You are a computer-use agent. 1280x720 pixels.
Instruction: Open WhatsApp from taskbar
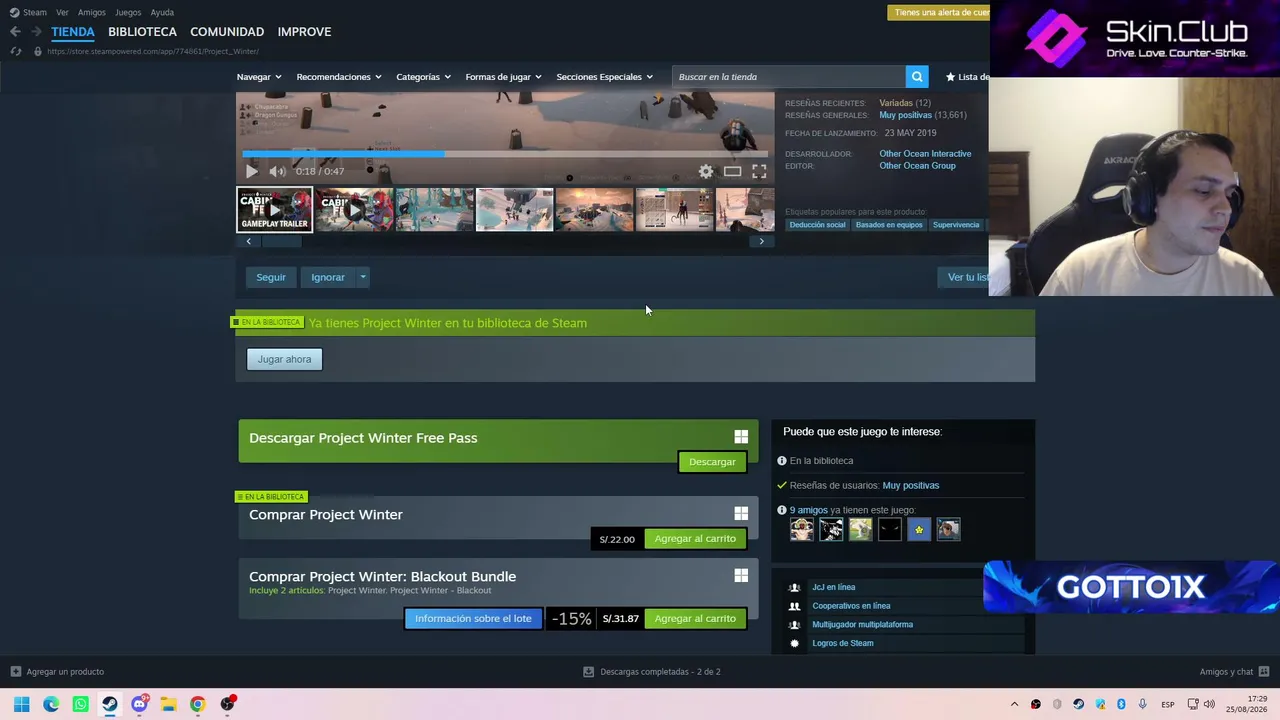coord(80,704)
